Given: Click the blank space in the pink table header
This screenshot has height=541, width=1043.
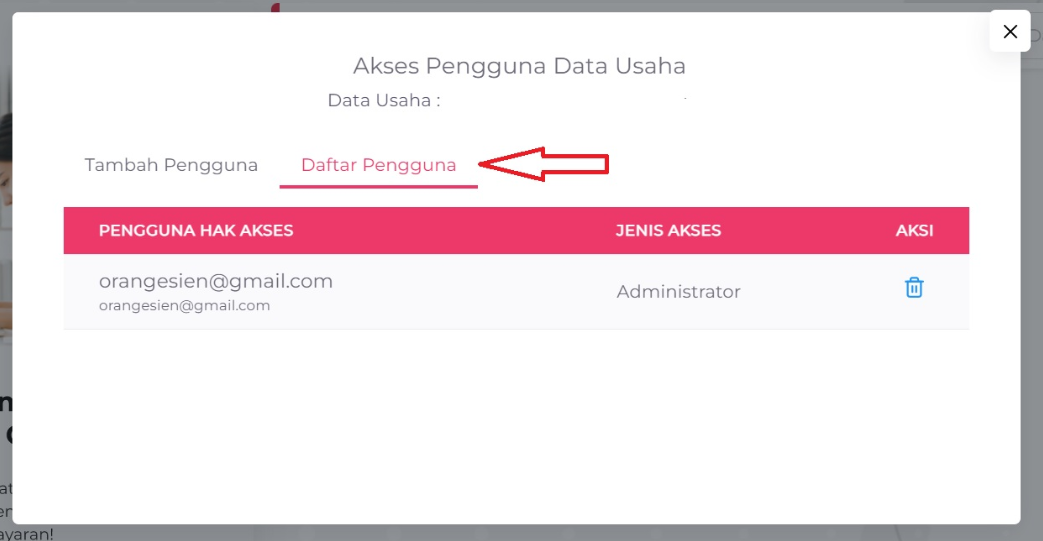Looking at the screenshot, I should (450, 231).
